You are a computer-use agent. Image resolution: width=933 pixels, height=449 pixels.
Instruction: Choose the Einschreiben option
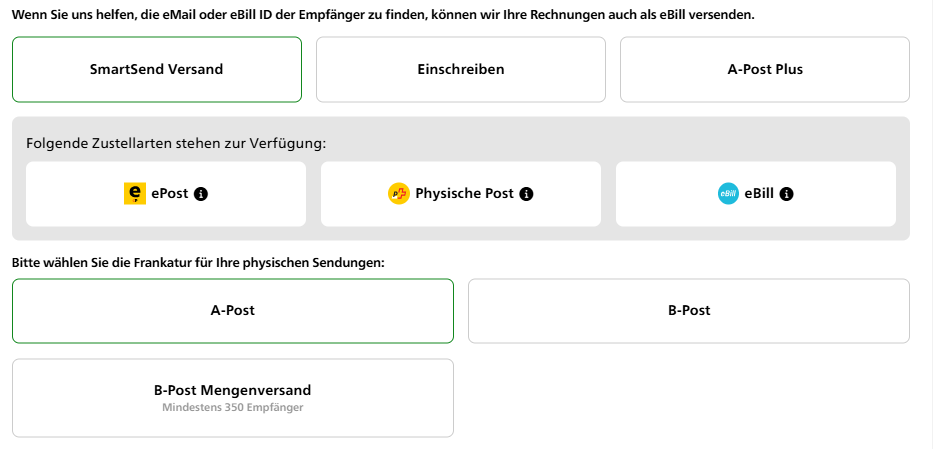(x=461, y=70)
